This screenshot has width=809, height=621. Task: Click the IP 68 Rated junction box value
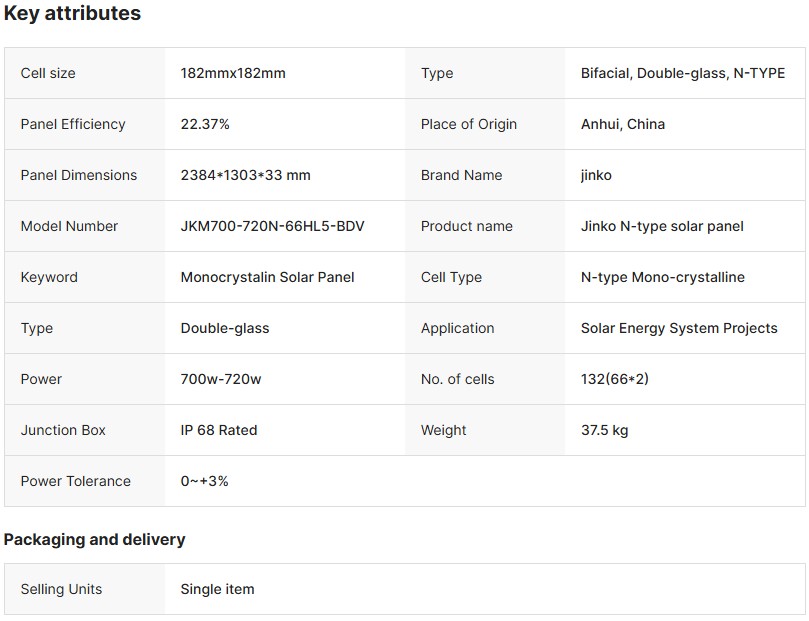pos(219,430)
